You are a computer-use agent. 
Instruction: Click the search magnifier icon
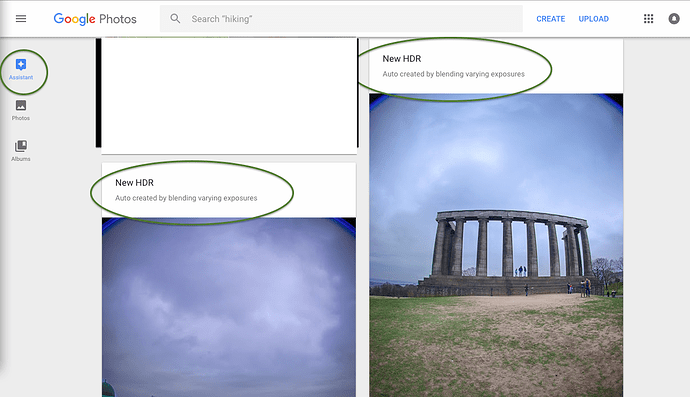click(x=175, y=18)
